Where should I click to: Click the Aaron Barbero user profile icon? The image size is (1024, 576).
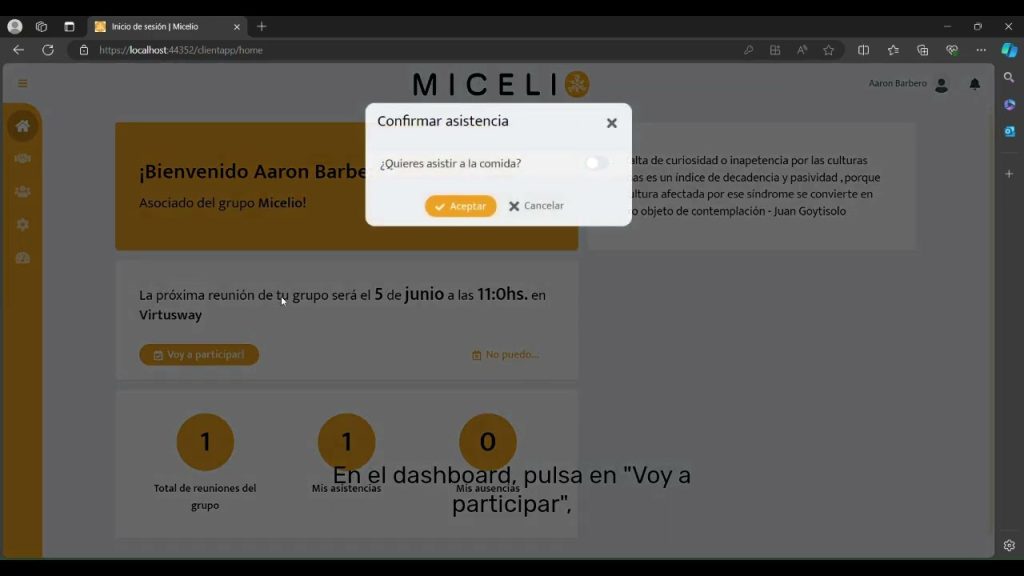[941, 85]
